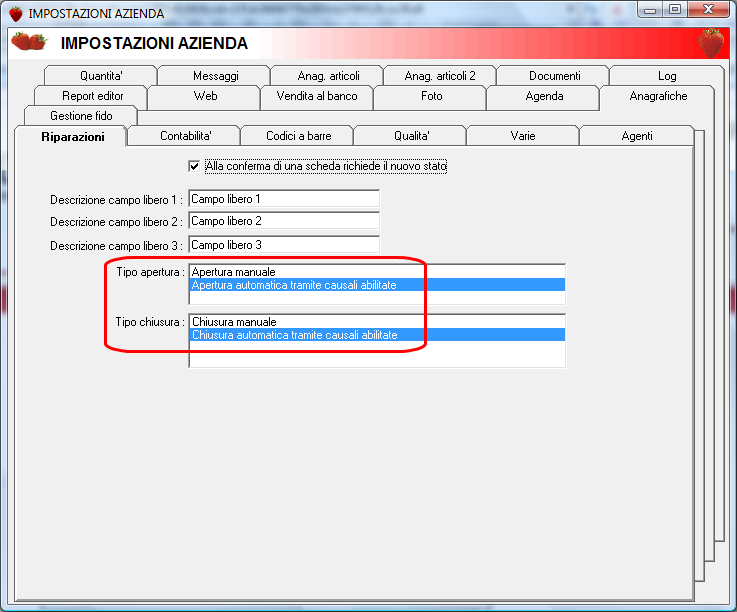
Task: Open the Varie tab
Action: click(522, 136)
